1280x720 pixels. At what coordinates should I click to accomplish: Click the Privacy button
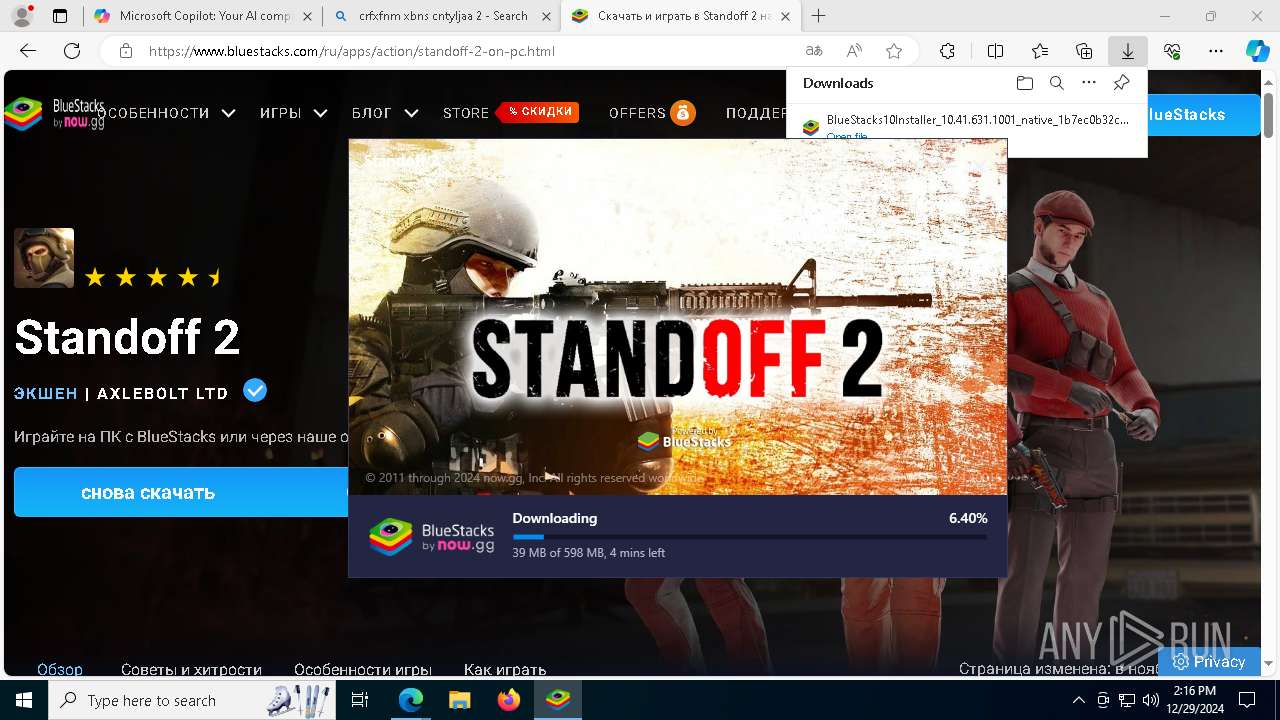tap(1209, 661)
